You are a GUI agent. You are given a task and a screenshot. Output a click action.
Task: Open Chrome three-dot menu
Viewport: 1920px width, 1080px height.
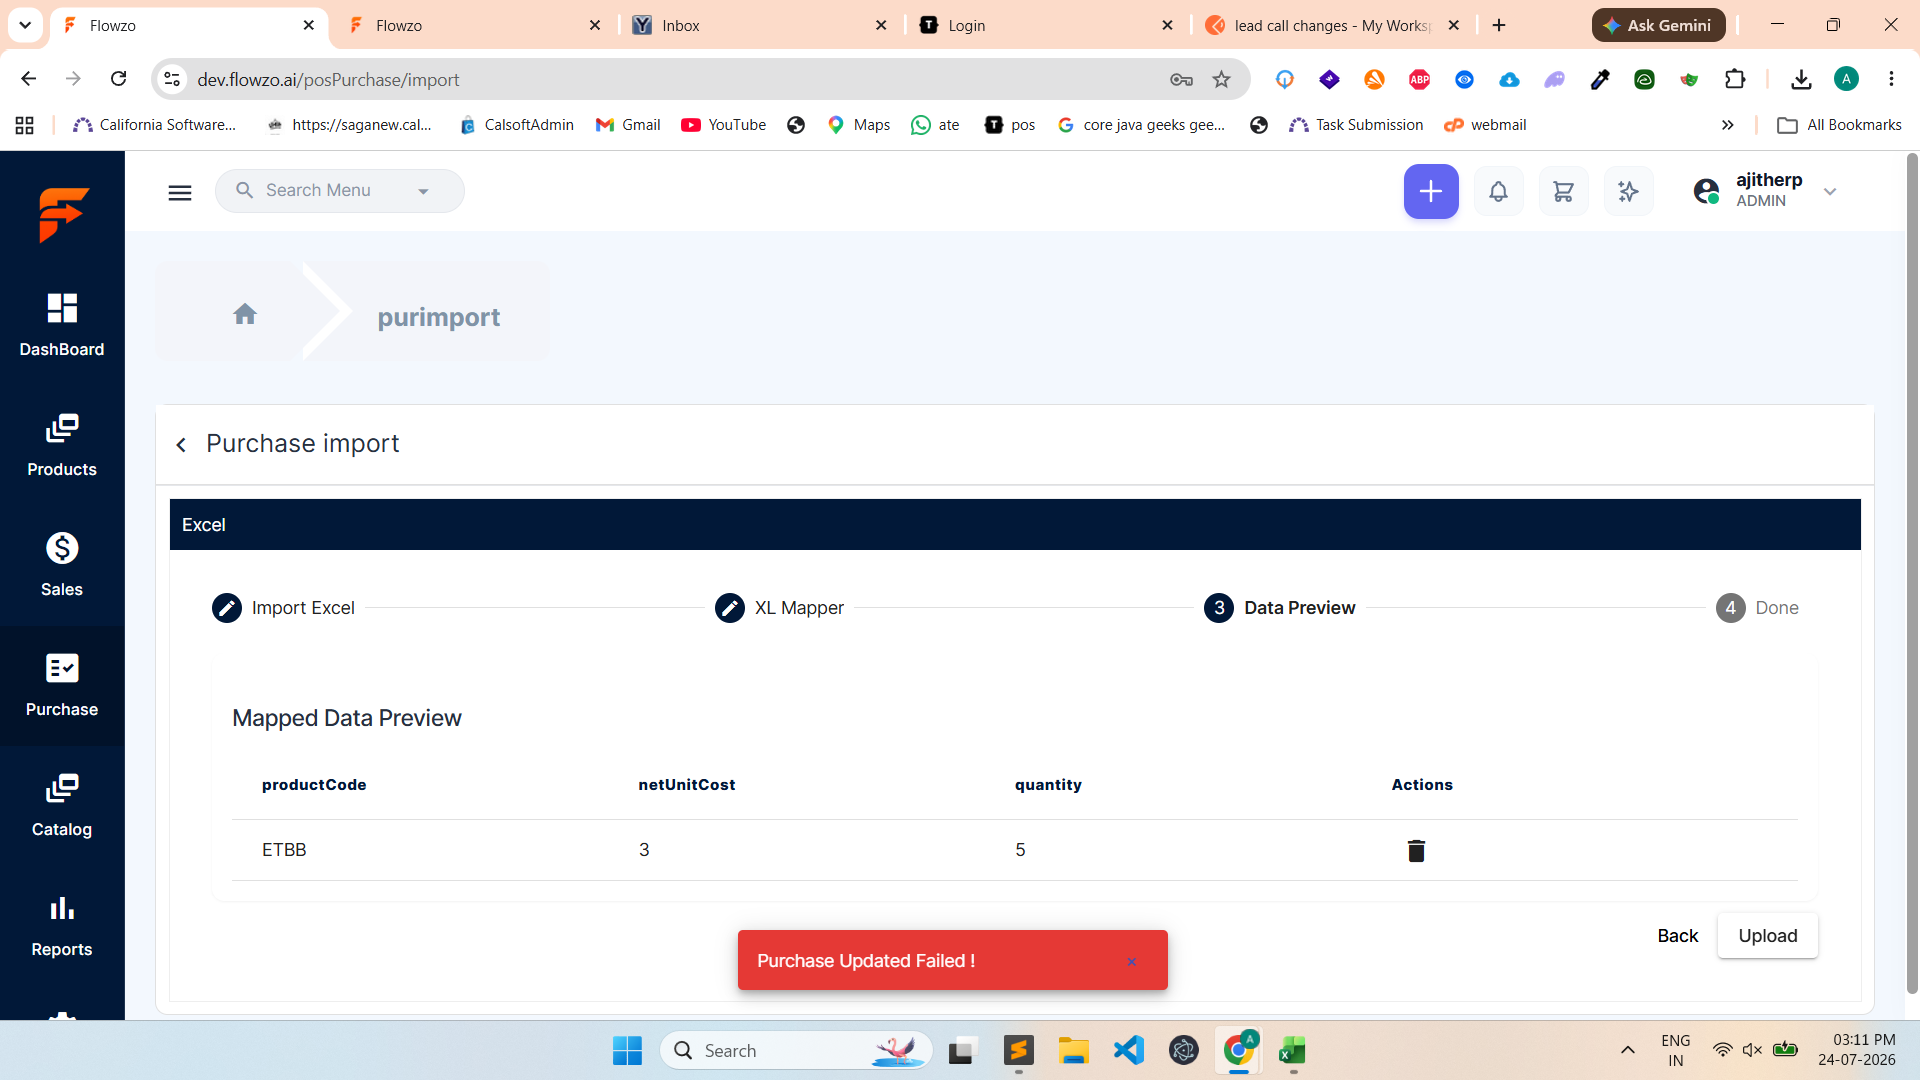[1891, 79]
